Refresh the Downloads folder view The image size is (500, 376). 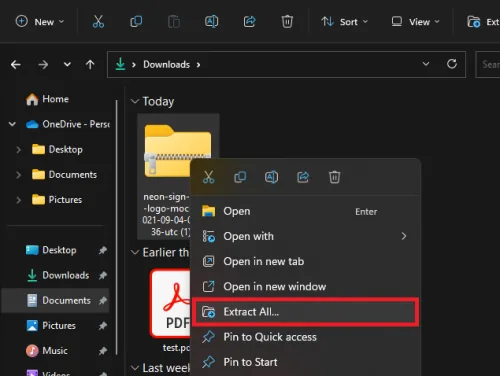point(452,64)
